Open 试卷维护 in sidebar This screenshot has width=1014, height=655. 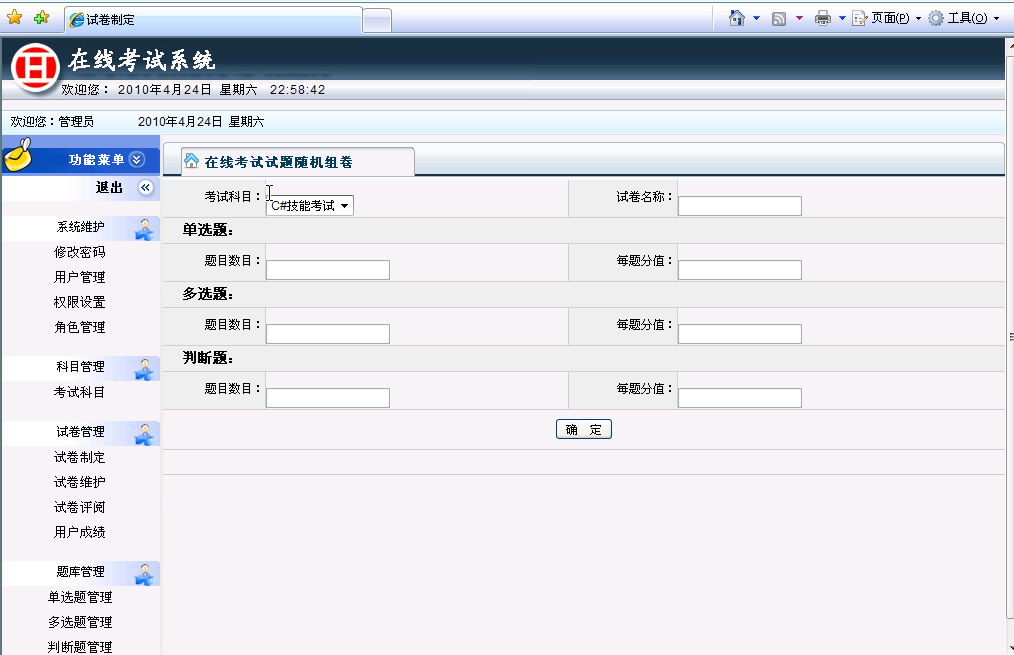(80, 482)
